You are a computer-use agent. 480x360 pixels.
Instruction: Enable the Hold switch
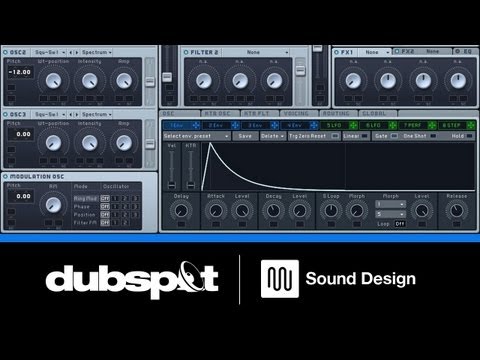469,136
